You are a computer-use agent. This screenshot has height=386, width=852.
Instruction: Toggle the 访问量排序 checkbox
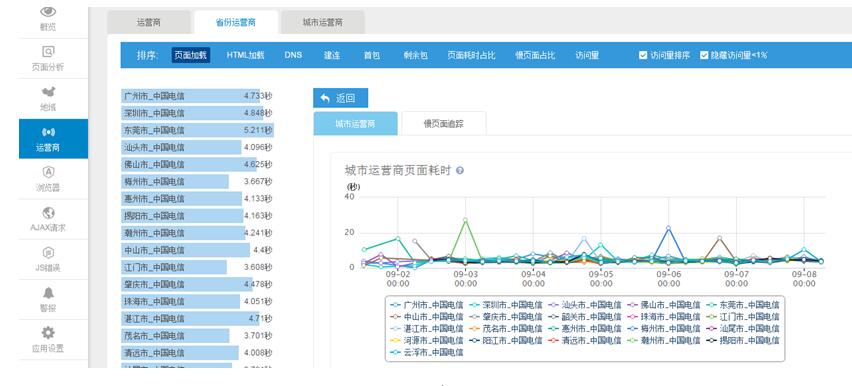[643, 55]
